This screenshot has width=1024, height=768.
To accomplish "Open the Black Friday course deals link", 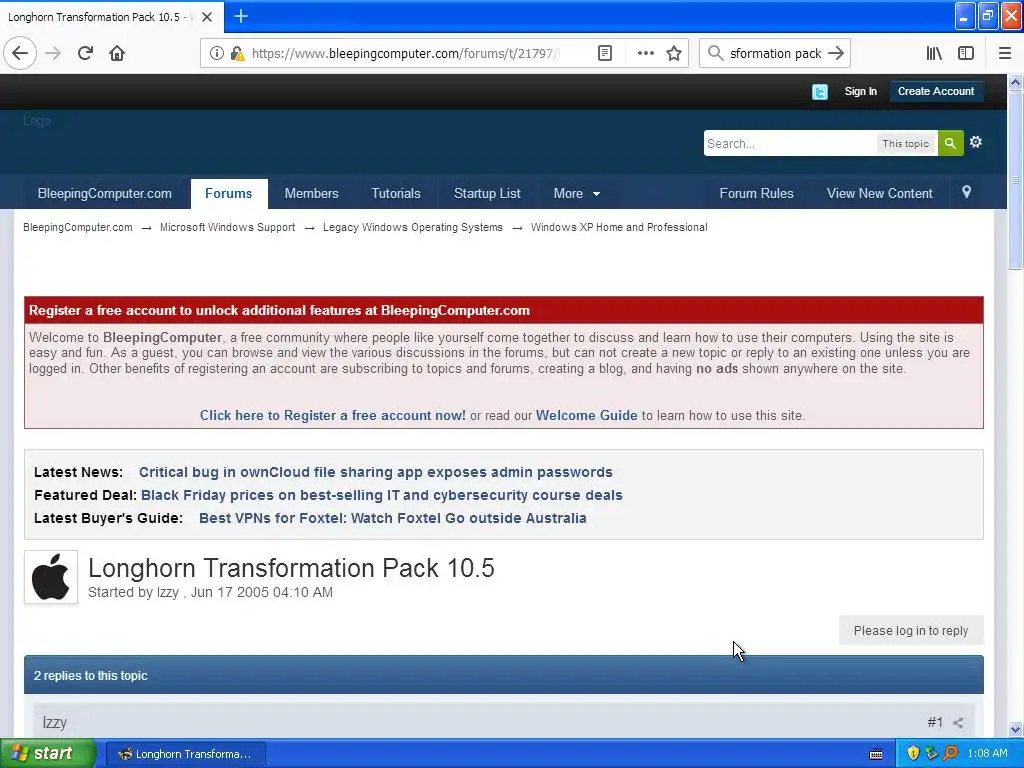I will 381,495.
